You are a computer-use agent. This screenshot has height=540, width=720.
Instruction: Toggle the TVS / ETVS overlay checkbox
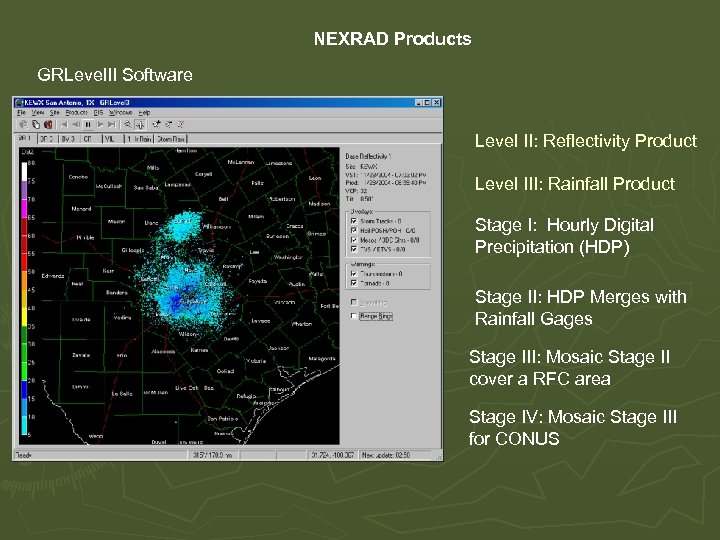point(354,249)
